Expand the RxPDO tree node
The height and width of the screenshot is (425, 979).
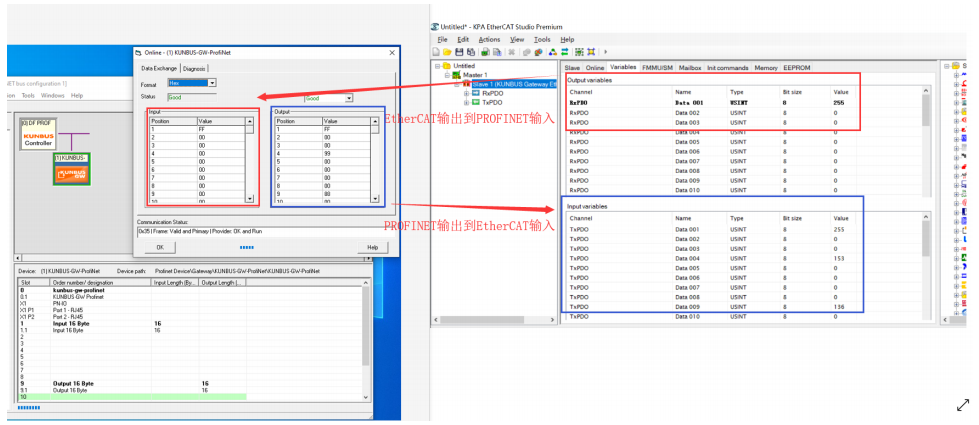tap(466, 93)
